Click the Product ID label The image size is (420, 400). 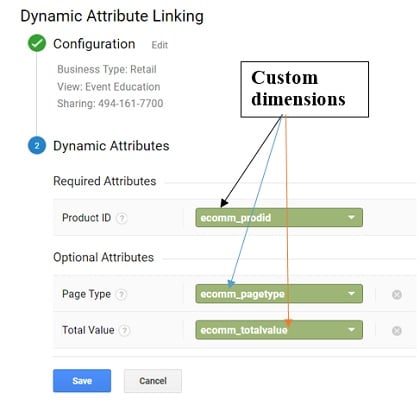coord(86,218)
